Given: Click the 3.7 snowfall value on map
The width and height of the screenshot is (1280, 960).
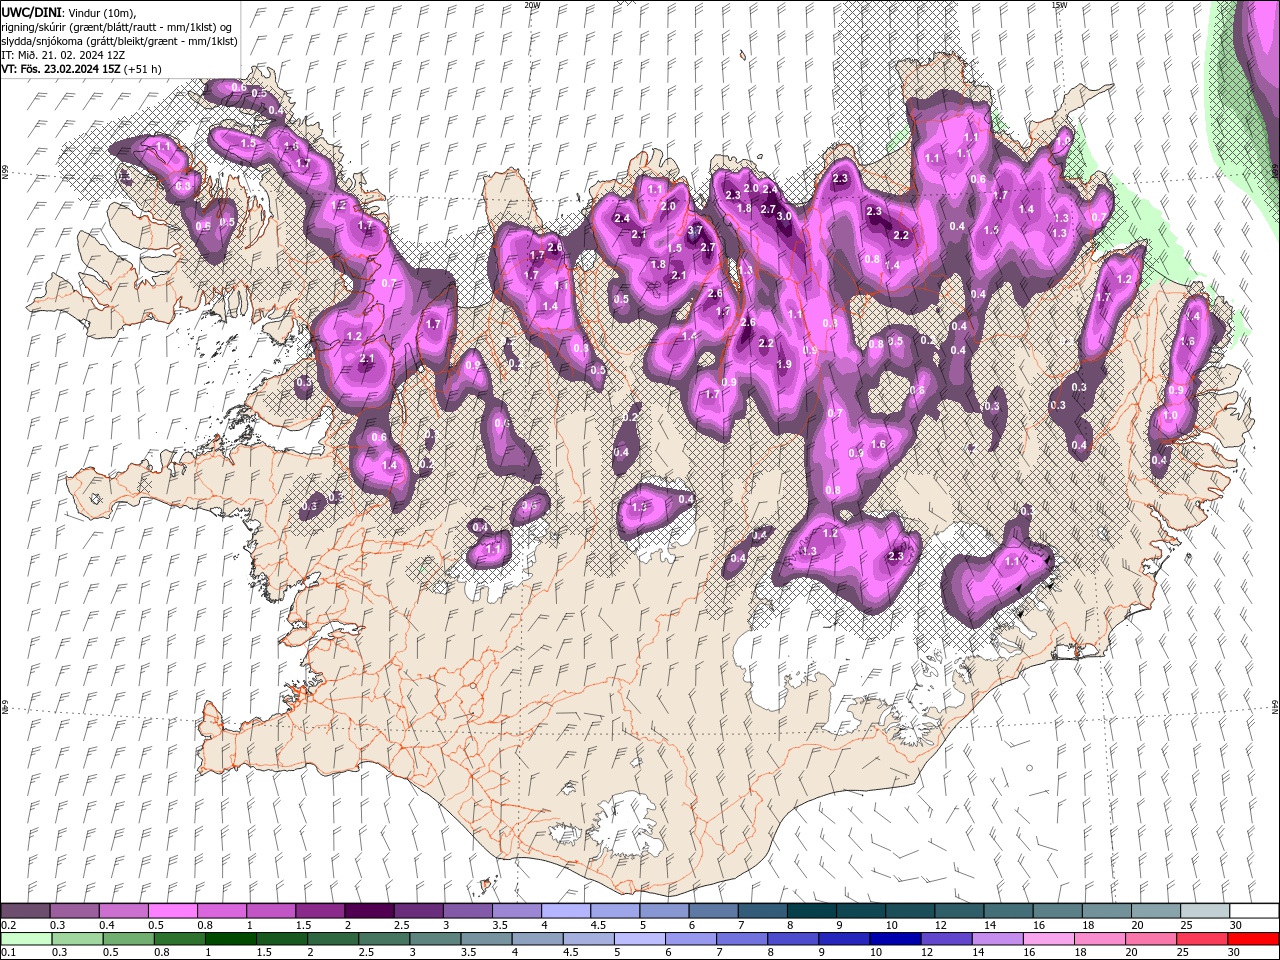Looking at the screenshot, I should click(x=696, y=230).
